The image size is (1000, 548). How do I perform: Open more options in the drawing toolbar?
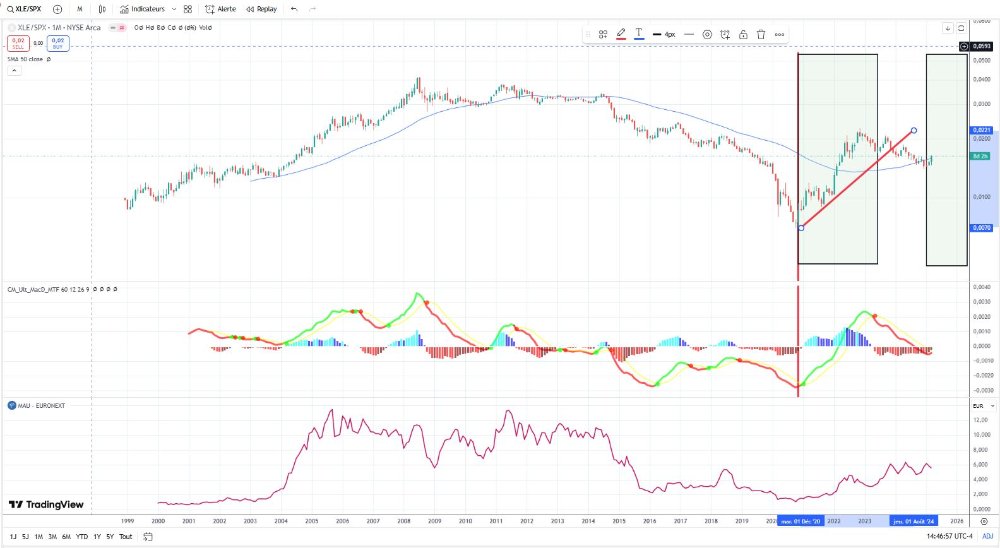(779, 34)
